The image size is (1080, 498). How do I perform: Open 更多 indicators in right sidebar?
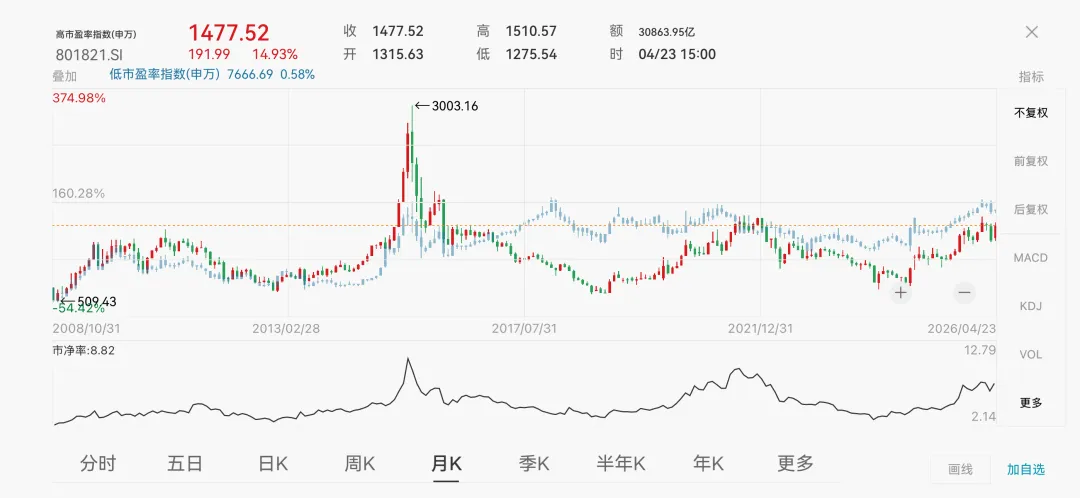[x=1031, y=403]
